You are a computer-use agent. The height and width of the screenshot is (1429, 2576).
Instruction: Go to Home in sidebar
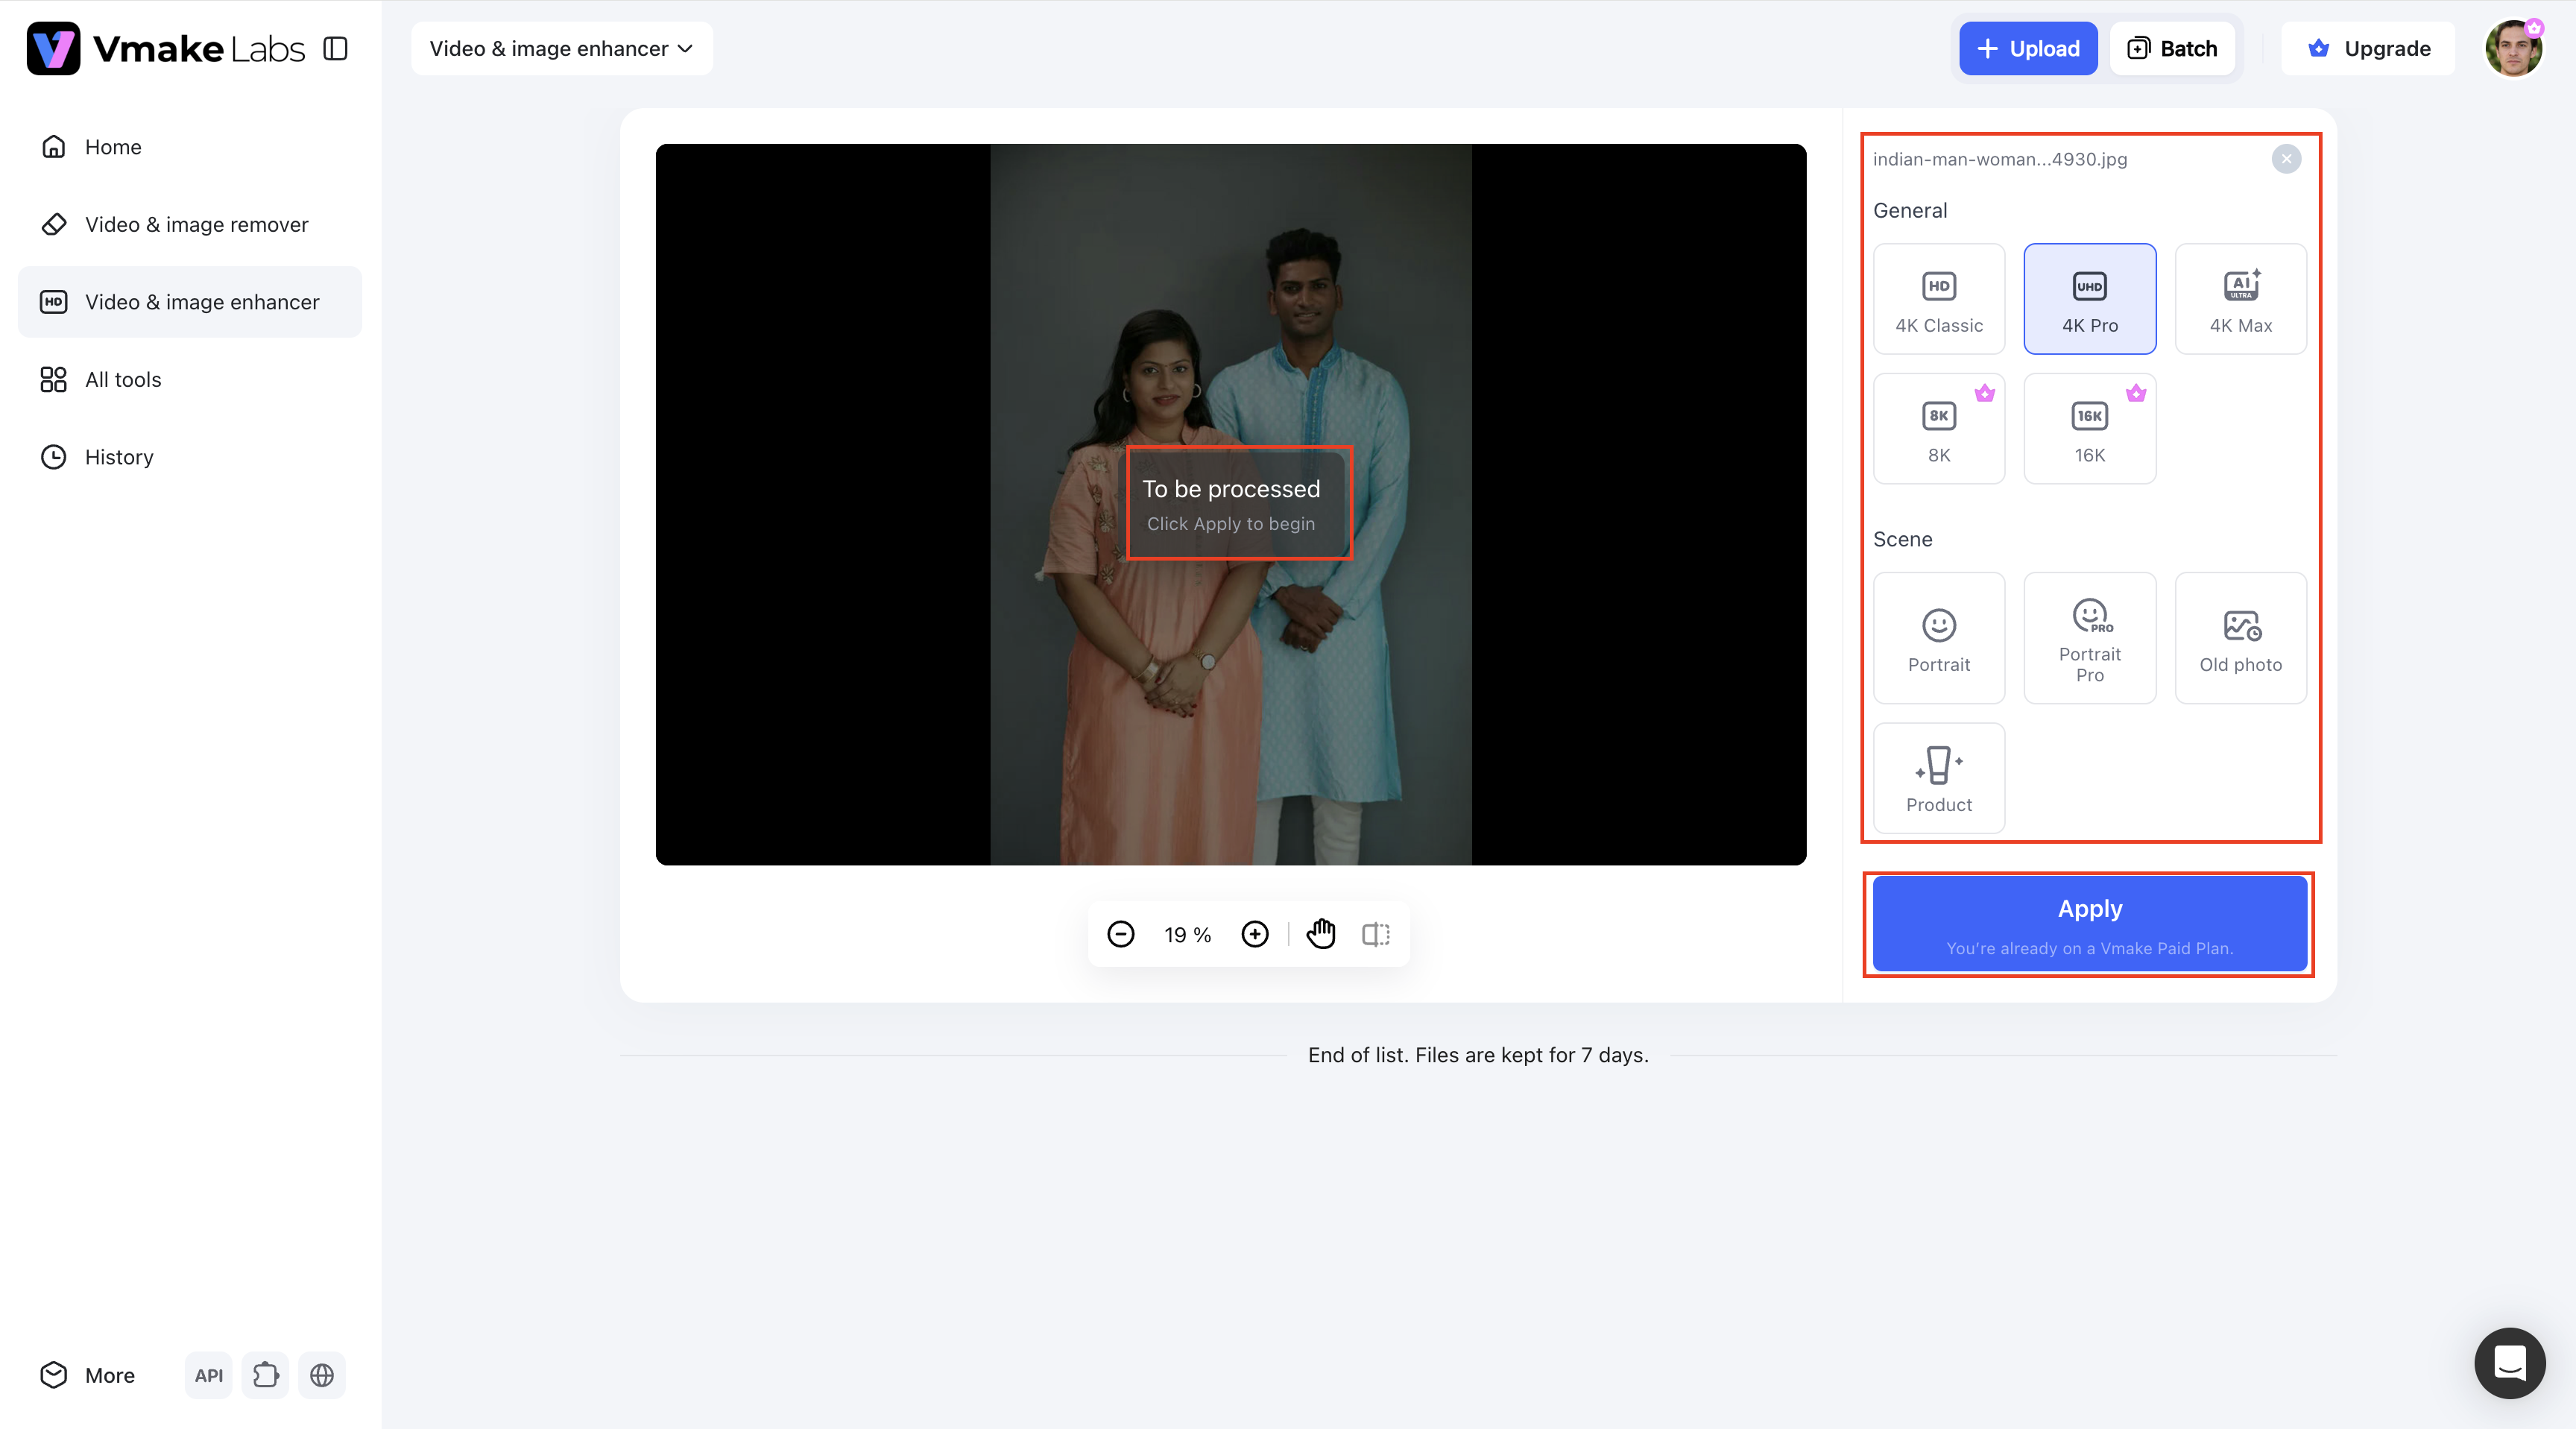[x=190, y=147]
